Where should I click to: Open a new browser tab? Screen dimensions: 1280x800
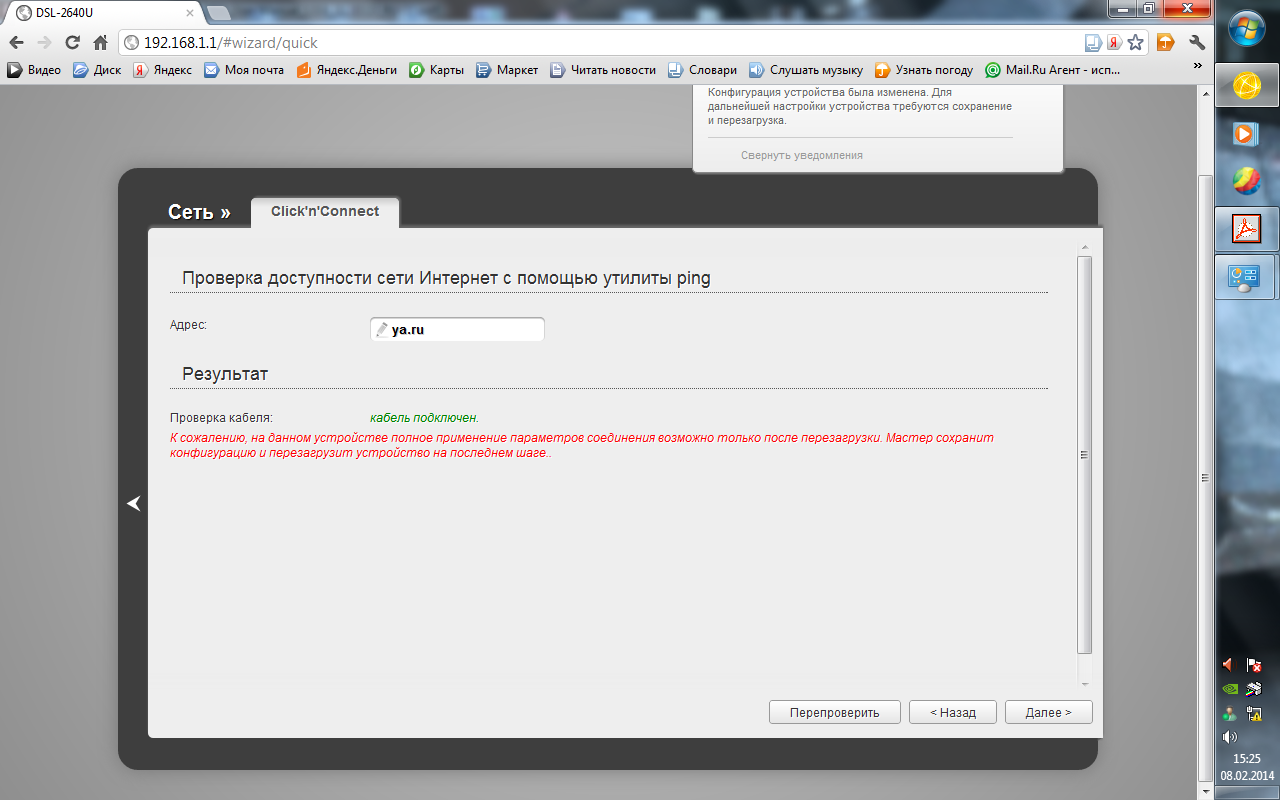tap(218, 13)
